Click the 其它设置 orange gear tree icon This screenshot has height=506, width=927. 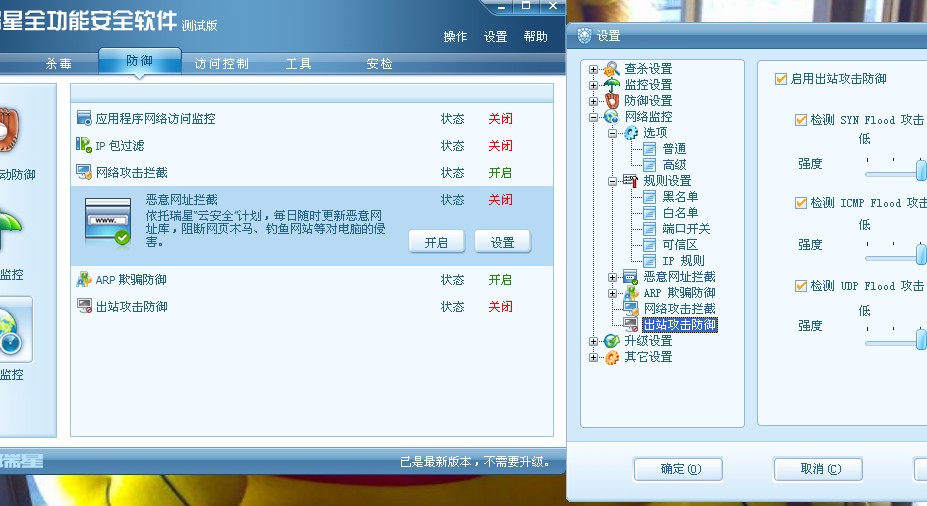coord(612,356)
